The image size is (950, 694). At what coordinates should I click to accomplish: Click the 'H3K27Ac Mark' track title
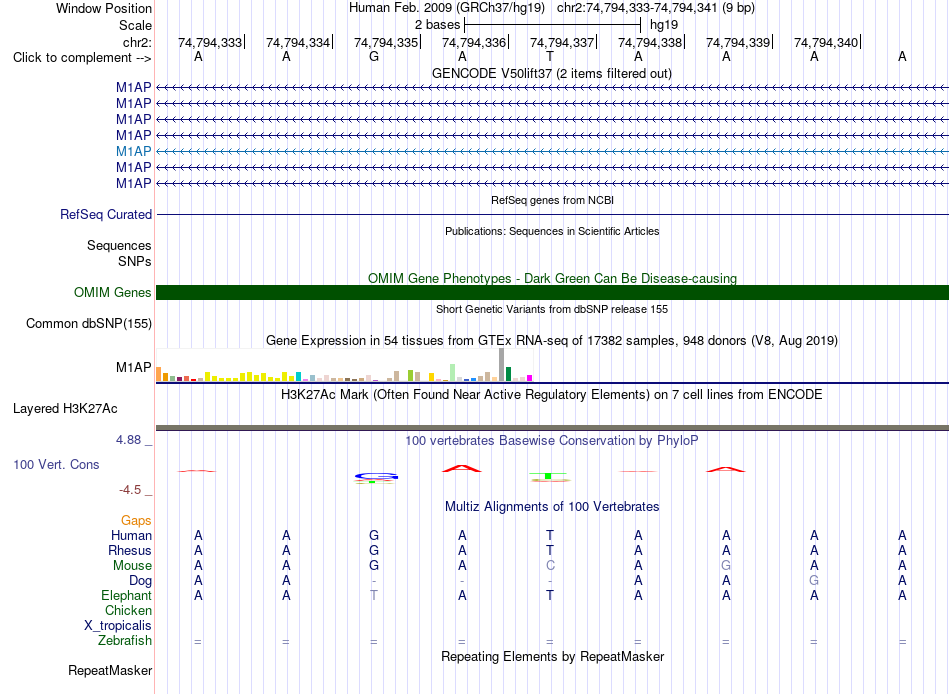(x=552, y=395)
